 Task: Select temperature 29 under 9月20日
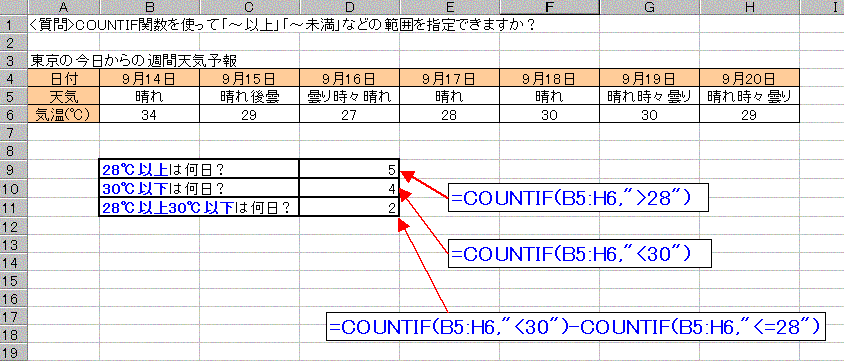749,114
